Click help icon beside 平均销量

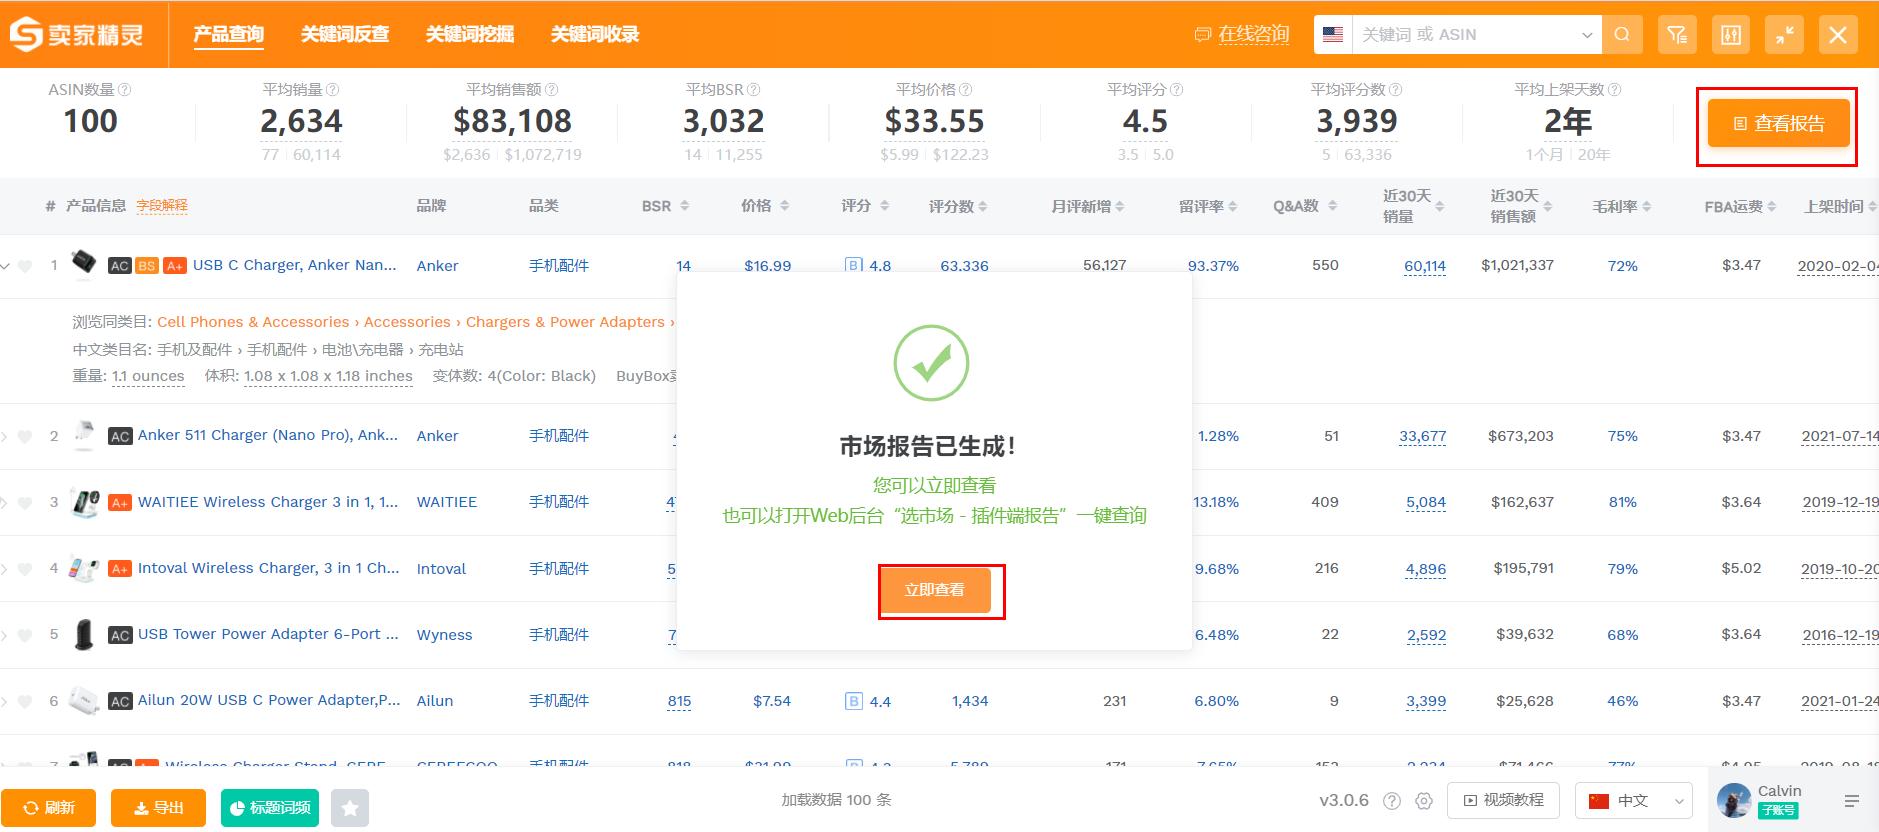333,90
